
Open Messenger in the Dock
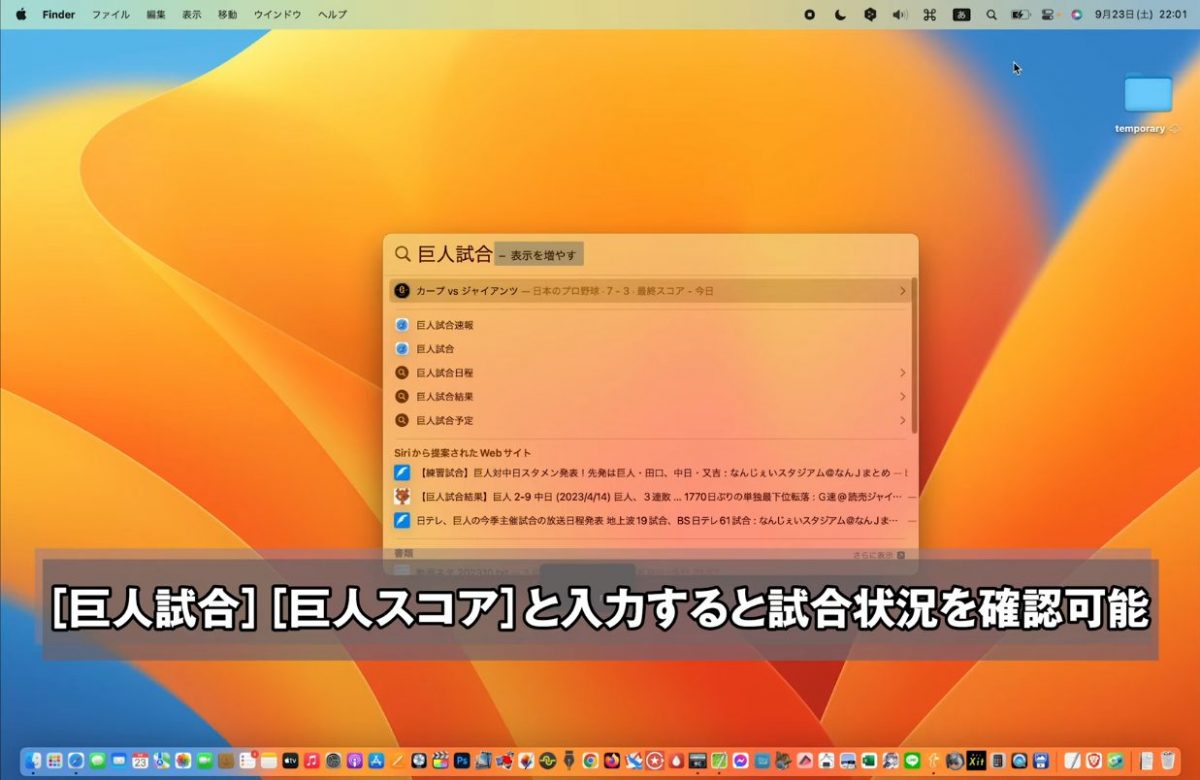[x=741, y=761]
